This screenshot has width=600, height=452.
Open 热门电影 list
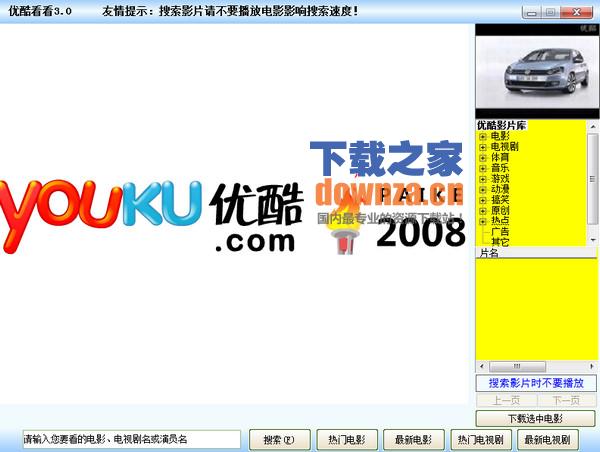tap(347, 440)
